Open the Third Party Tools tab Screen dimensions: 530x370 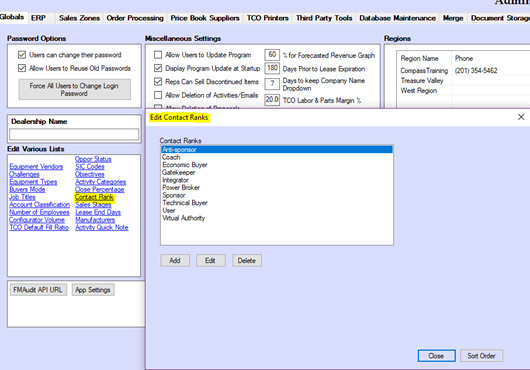pos(324,18)
